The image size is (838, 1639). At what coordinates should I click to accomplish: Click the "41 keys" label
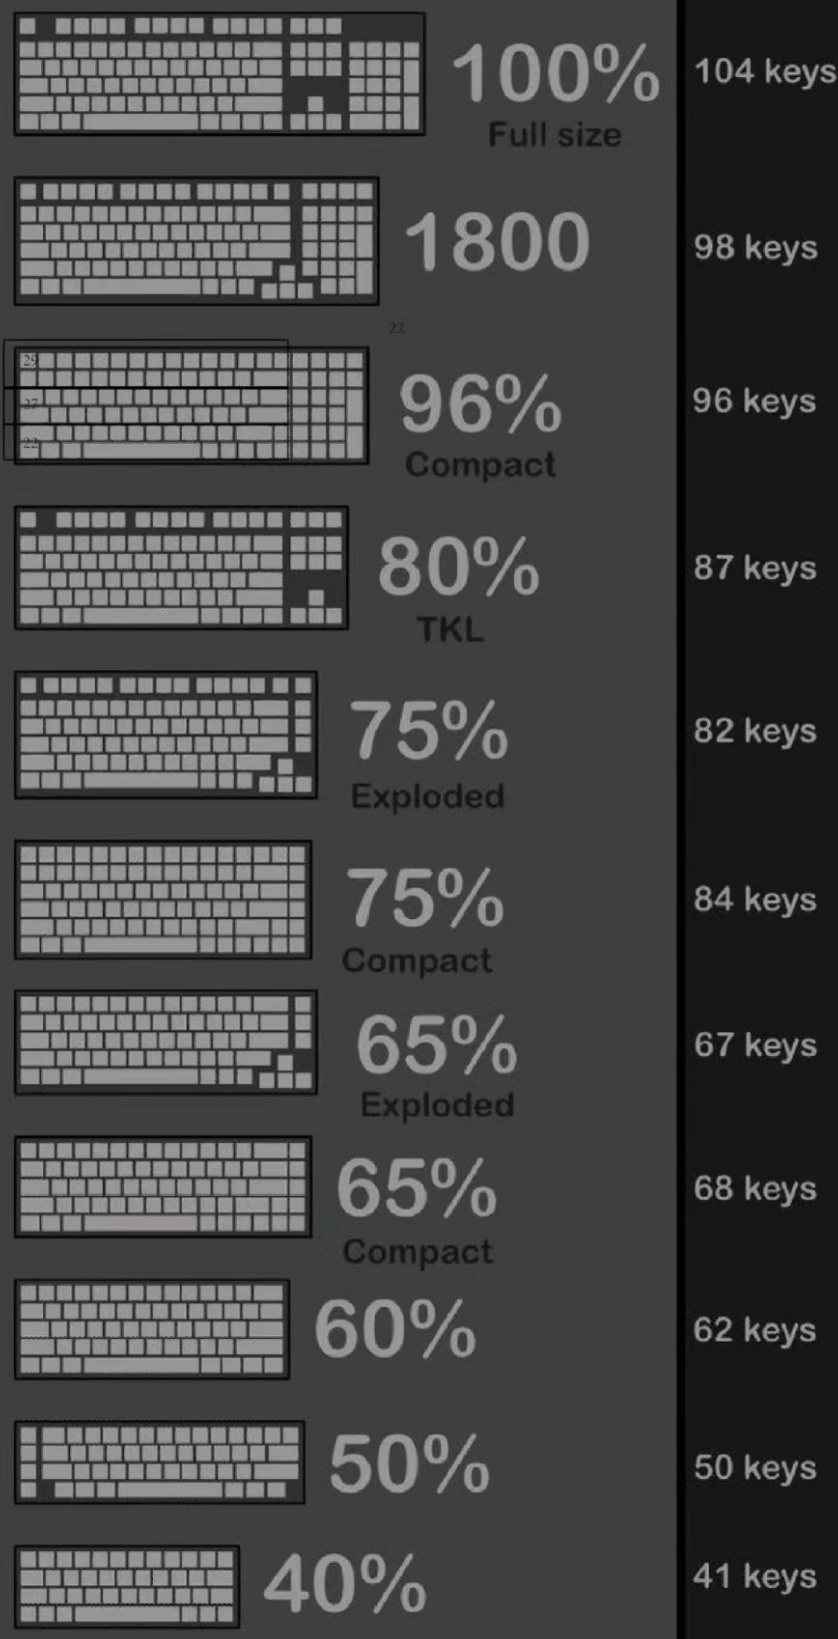(756, 1576)
